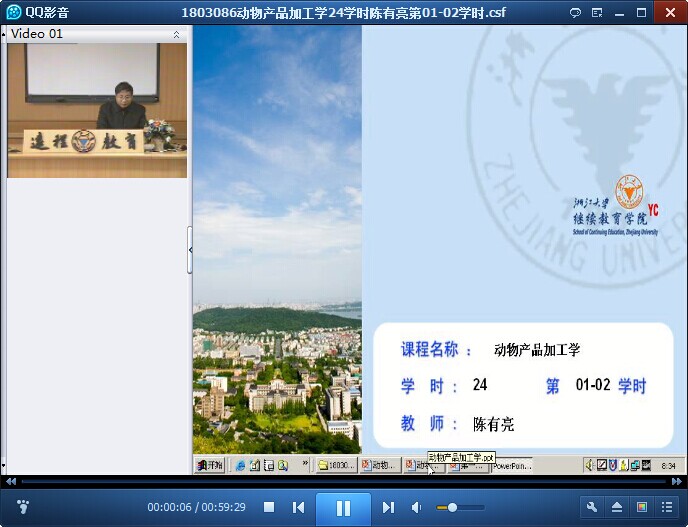Image resolution: width=688 pixels, height=527 pixels.
Task: Click Internet Explorer icon in recorded taskbar
Action: point(240,466)
